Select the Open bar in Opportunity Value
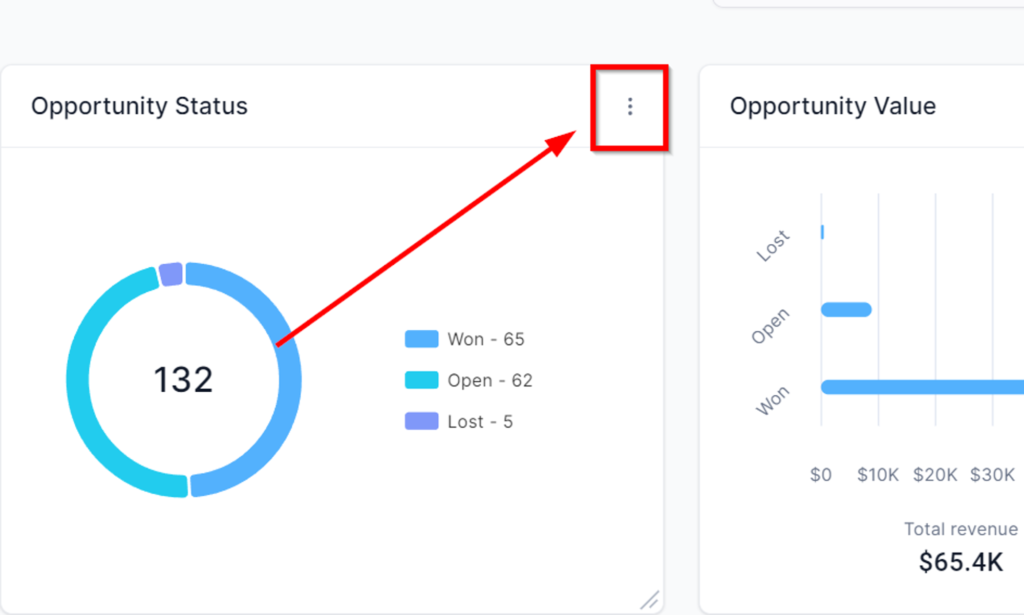 (846, 309)
